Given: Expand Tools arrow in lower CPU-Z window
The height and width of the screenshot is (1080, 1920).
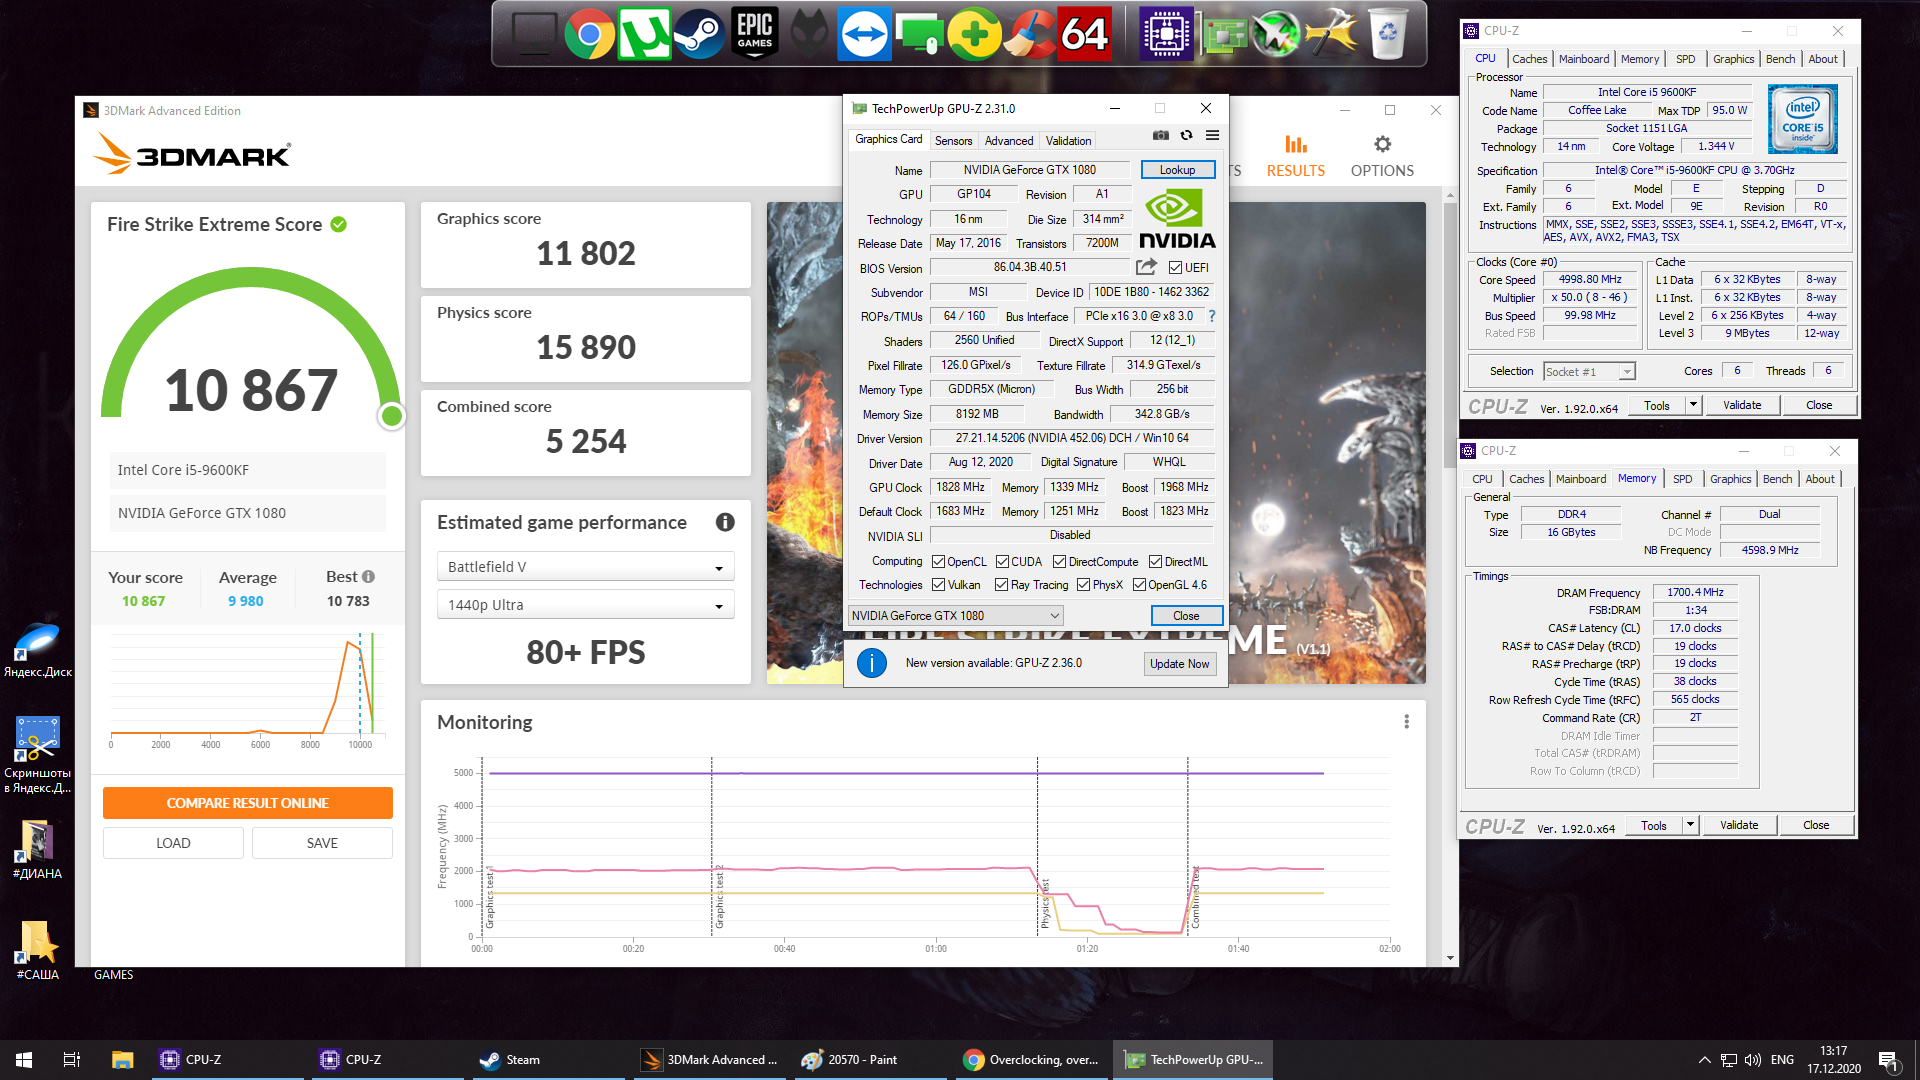Looking at the screenshot, I should click(1690, 825).
